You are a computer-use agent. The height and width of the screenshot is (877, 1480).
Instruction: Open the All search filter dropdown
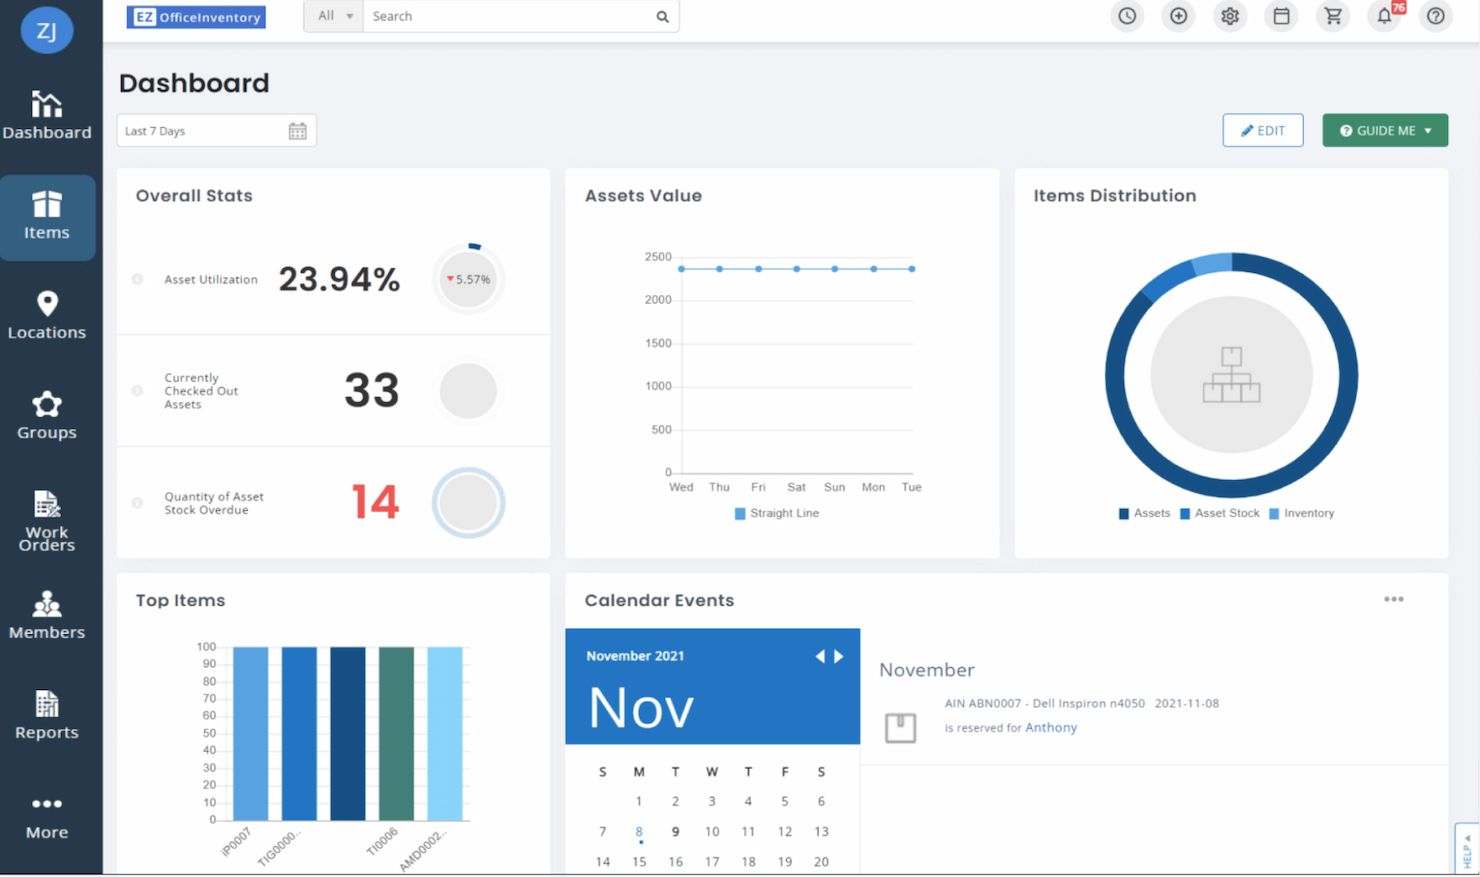(332, 16)
